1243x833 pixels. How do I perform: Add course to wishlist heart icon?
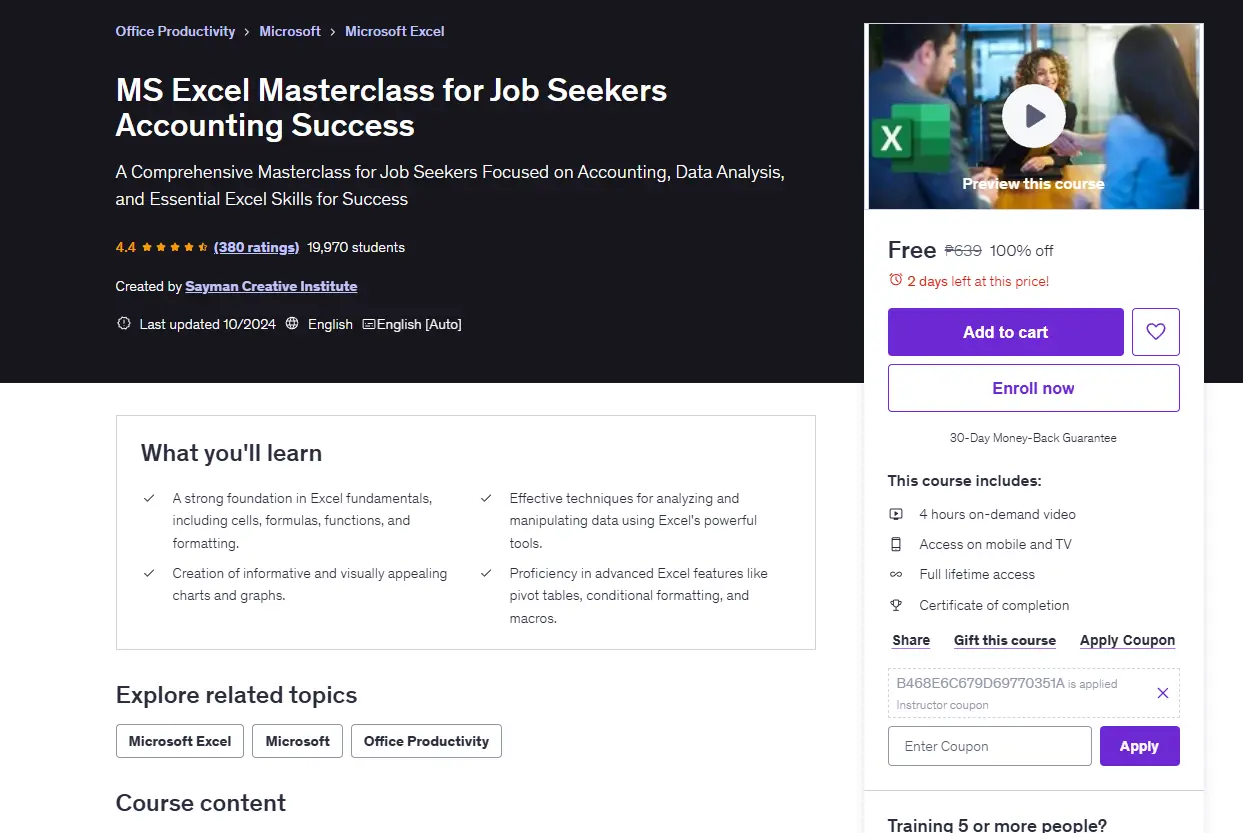click(1156, 332)
